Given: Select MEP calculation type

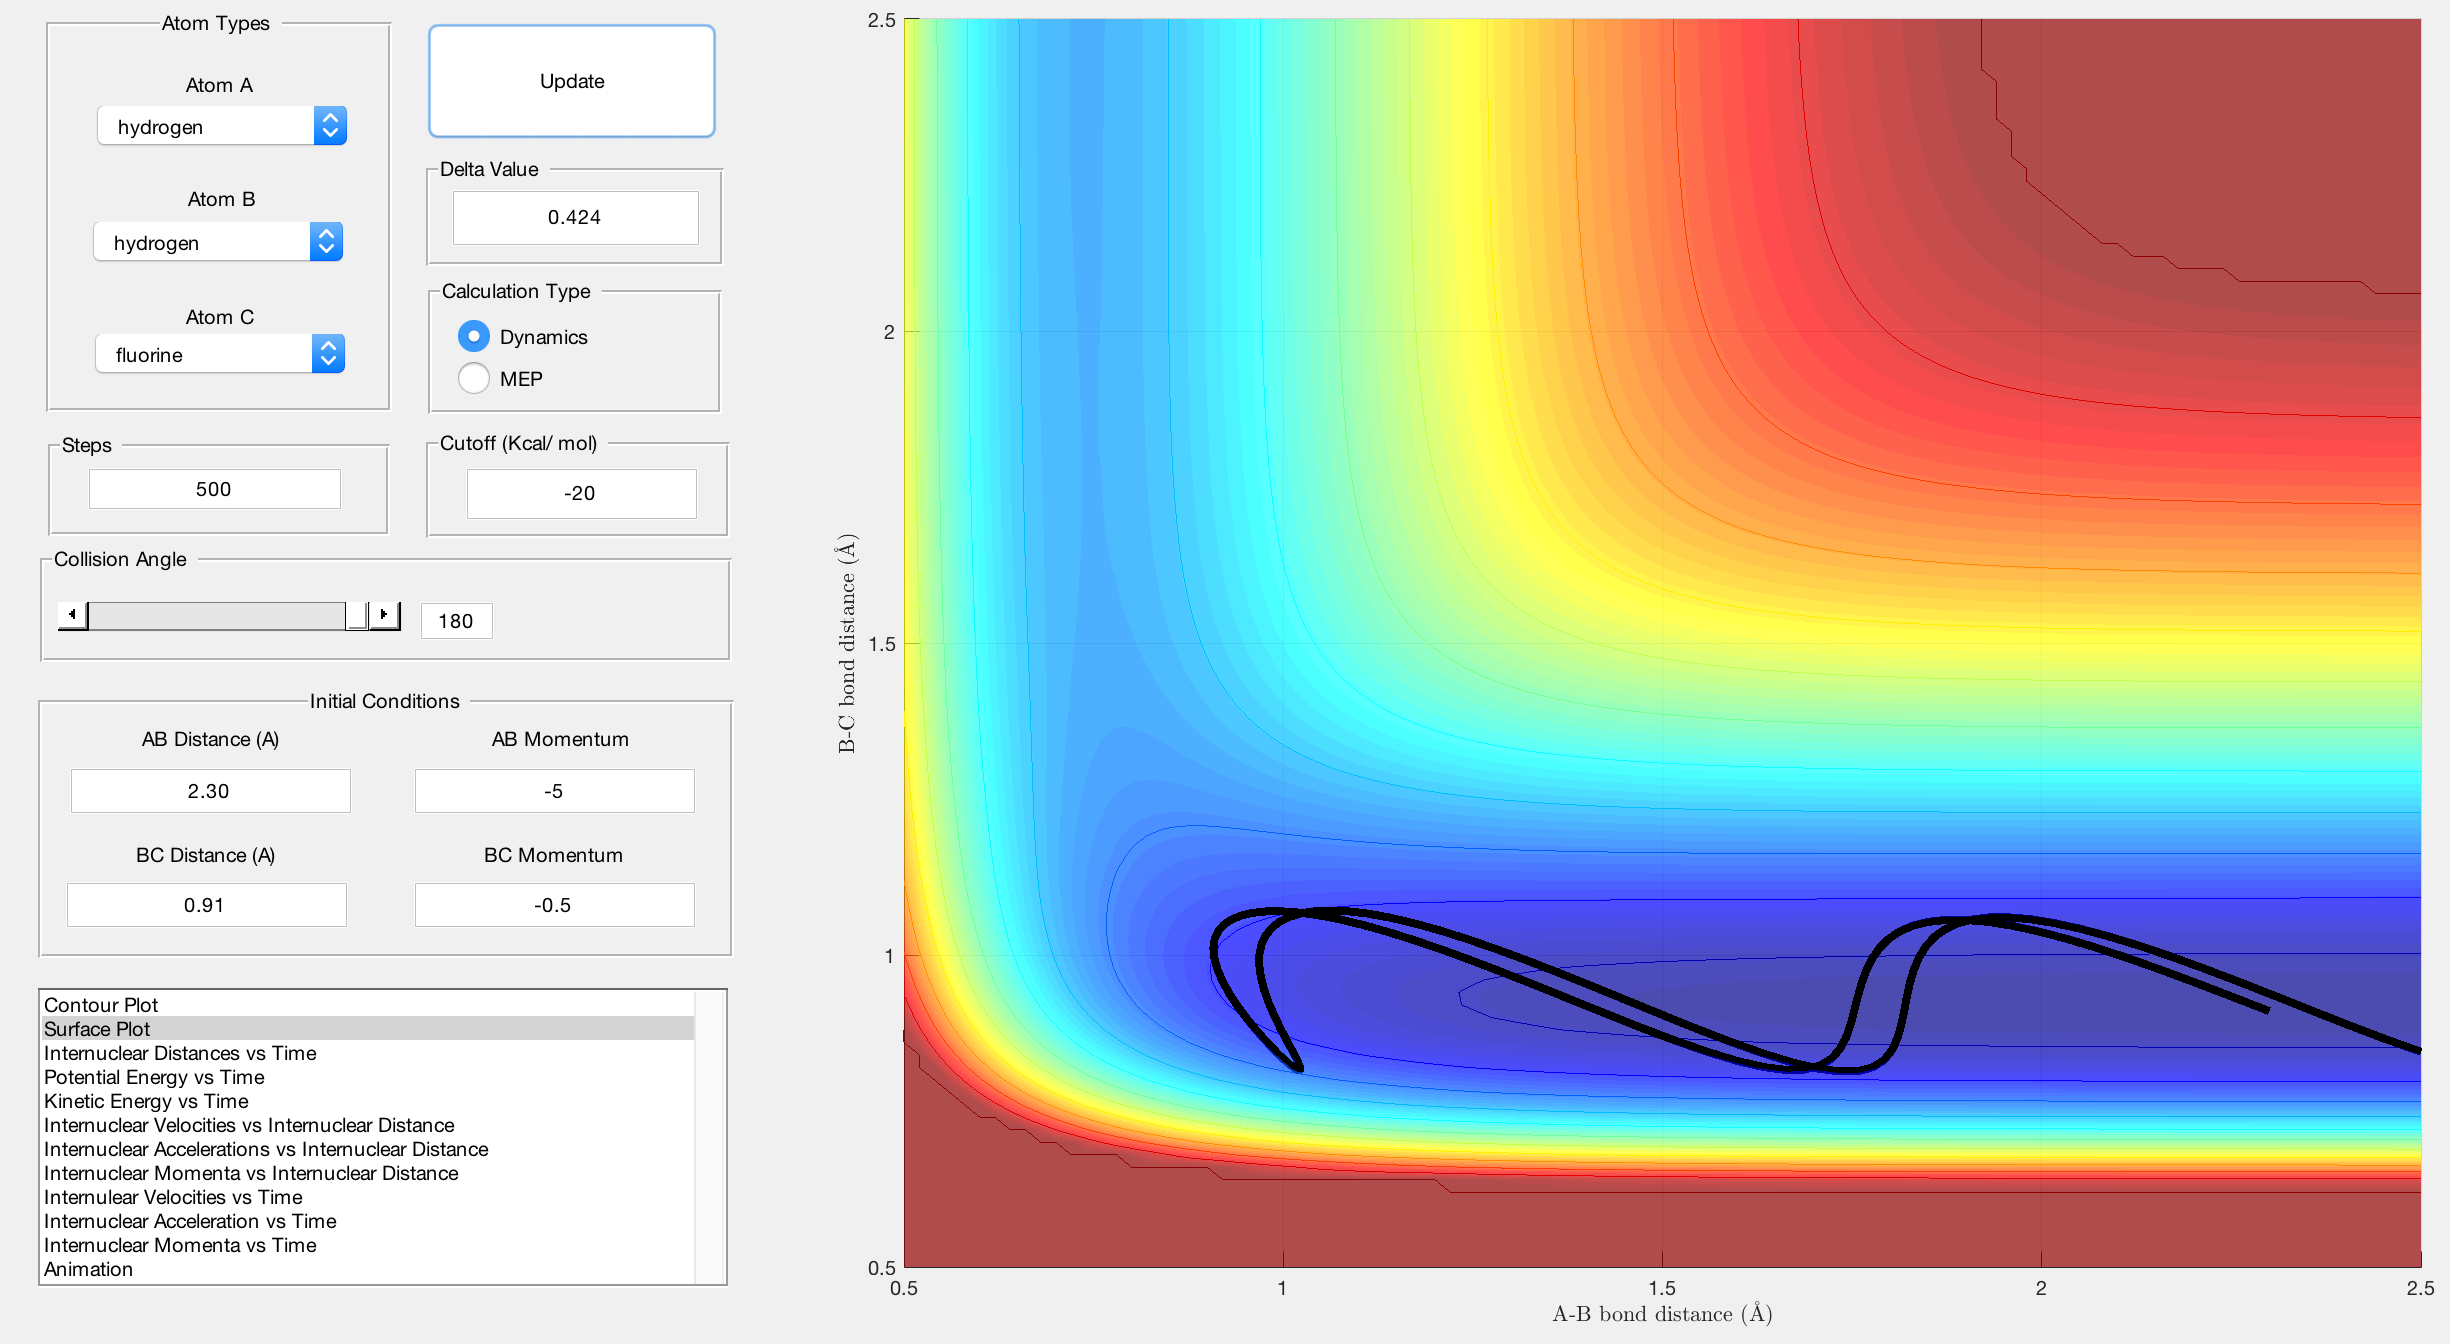Looking at the screenshot, I should [x=474, y=379].
